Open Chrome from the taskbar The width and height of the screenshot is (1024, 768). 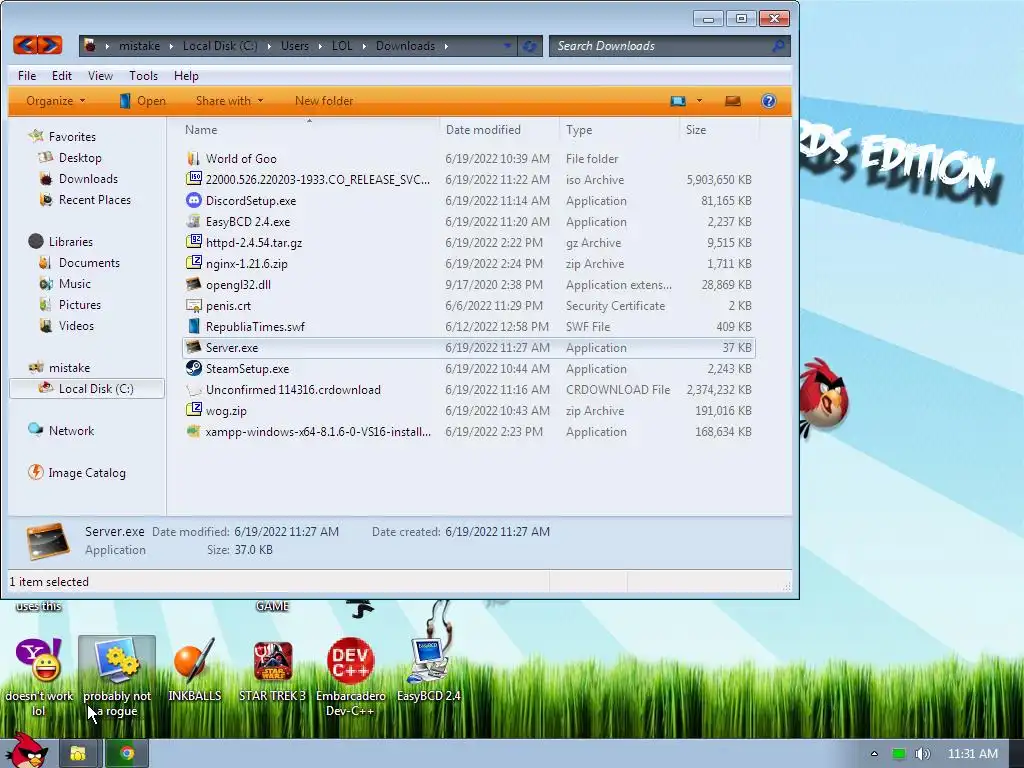click(127, 754)
